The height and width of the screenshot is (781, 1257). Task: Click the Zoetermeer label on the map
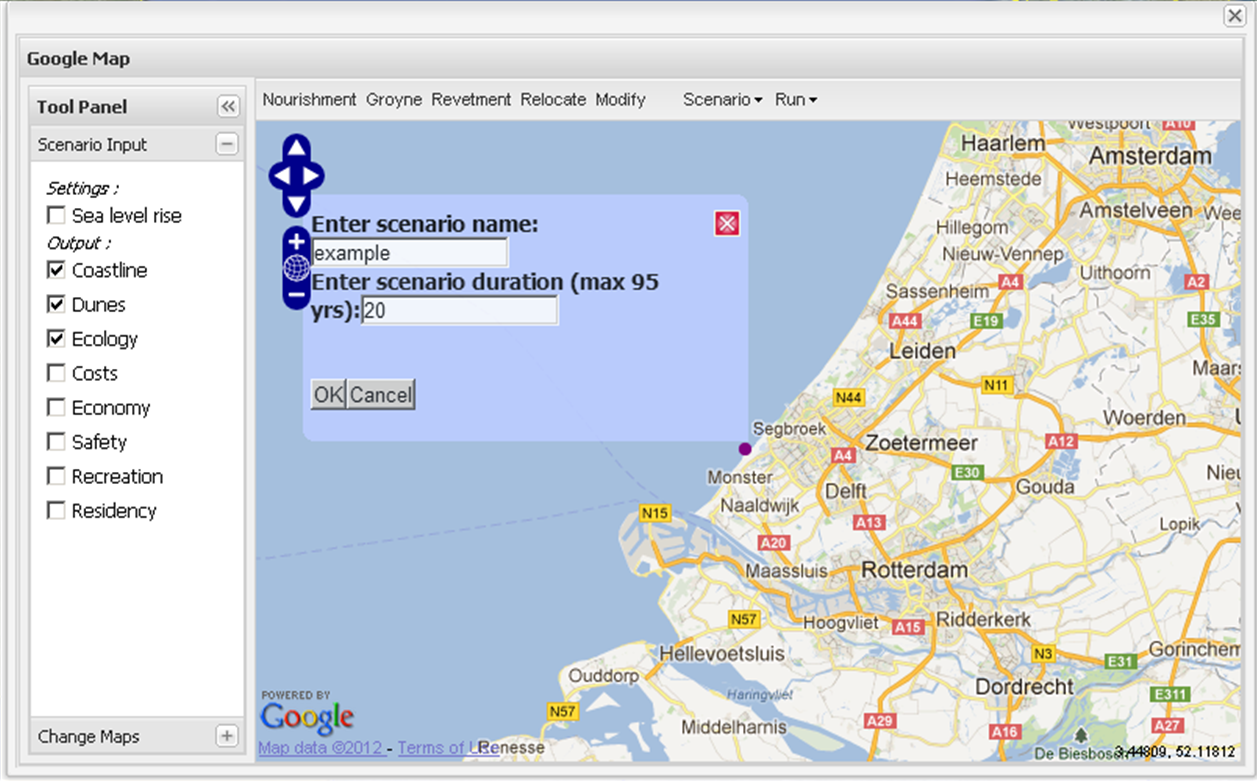coord(921,442)
